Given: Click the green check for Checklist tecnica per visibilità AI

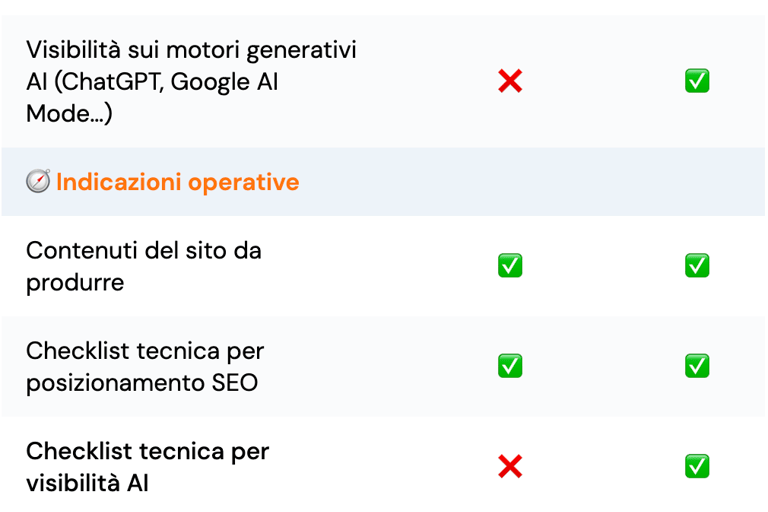Looking at the screenshot, I should pyautogui.click(x=697, y=466).
